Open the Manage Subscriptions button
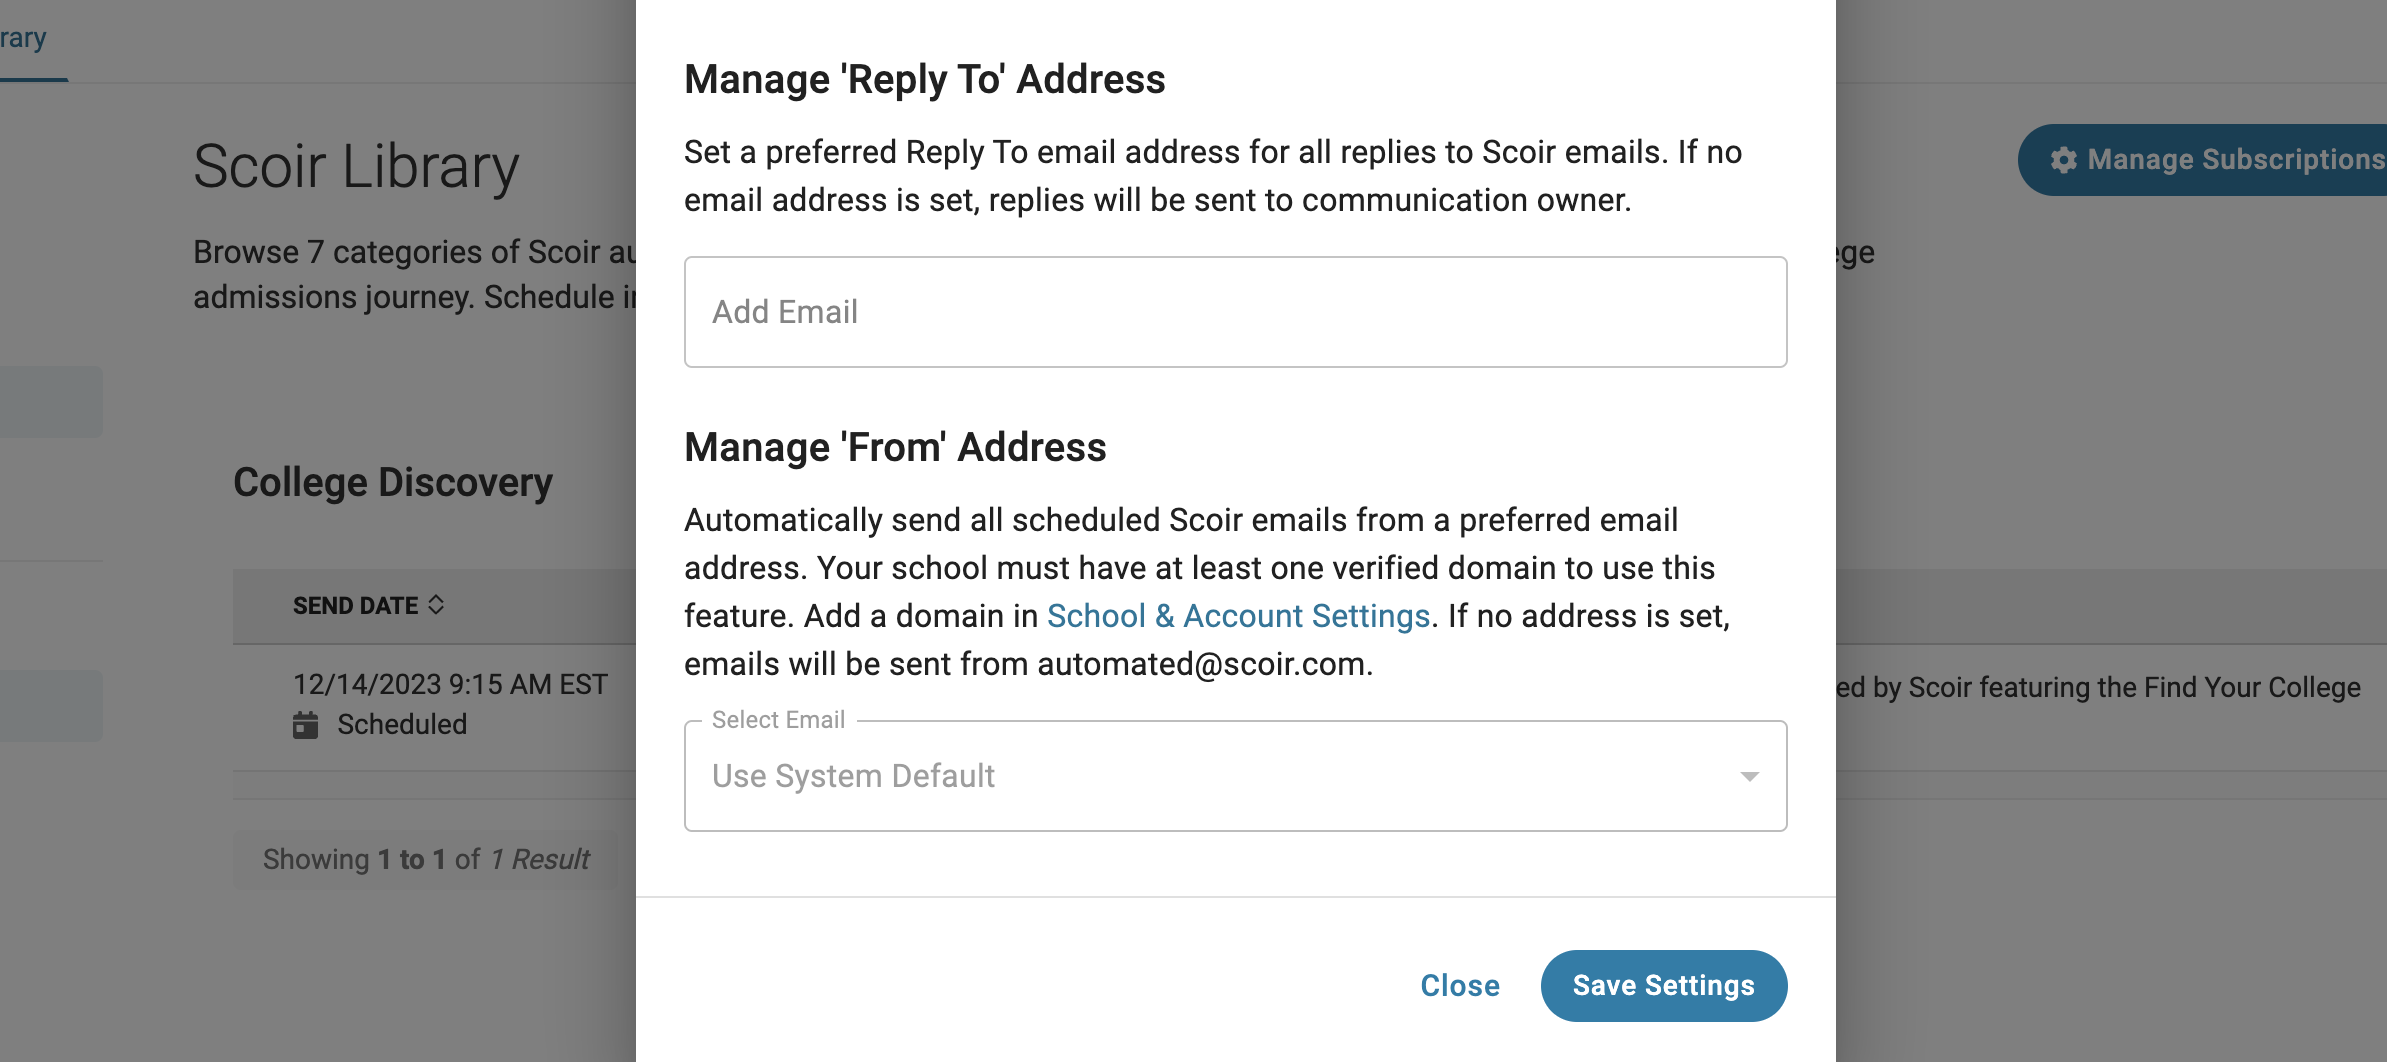The height and width of the screenshot is (1062, 2387). 2202,160
